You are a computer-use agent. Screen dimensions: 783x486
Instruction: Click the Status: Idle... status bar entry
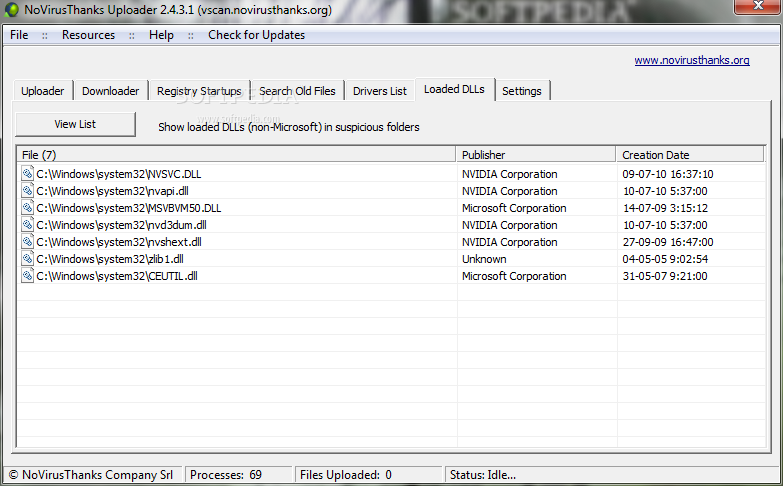612,475
